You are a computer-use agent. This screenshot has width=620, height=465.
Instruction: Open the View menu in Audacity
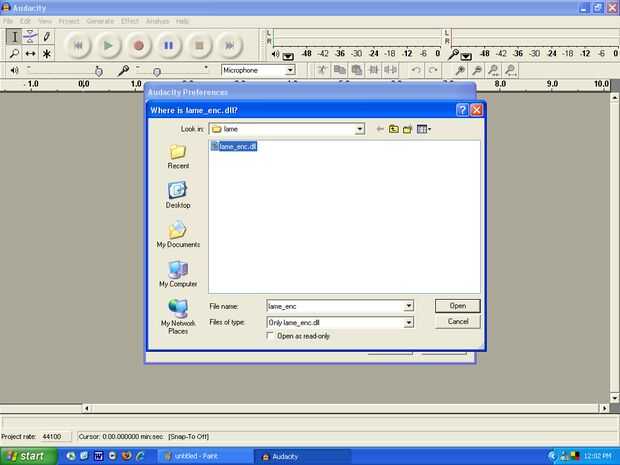pos(45,21)
